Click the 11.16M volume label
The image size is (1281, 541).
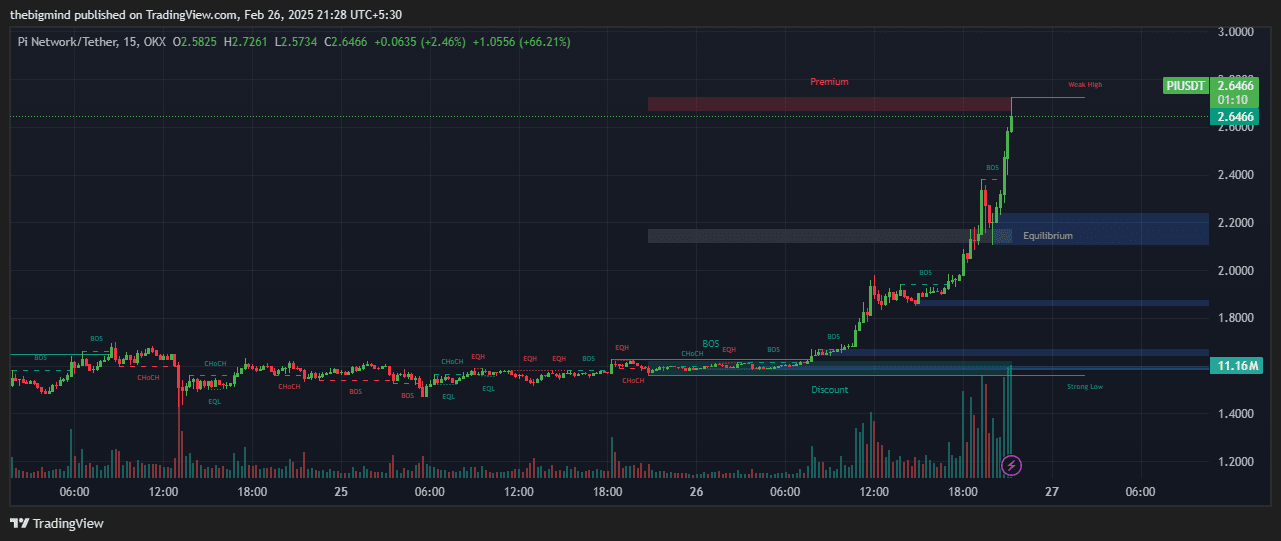pos(1235,366)
